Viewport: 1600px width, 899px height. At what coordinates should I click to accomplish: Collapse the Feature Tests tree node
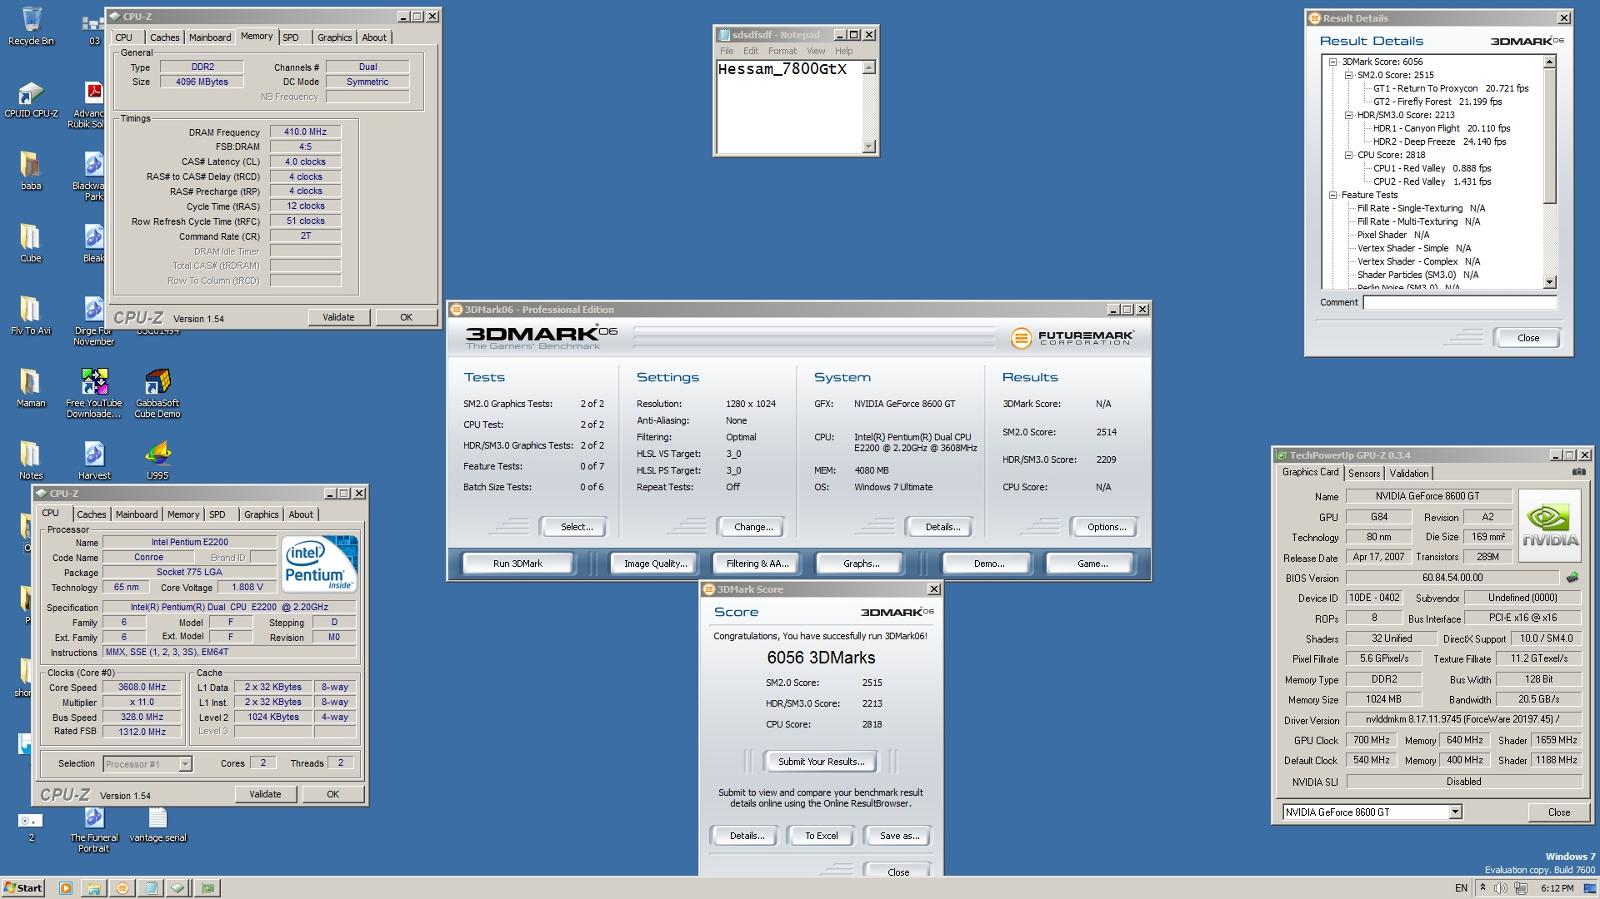(1332, 195)
